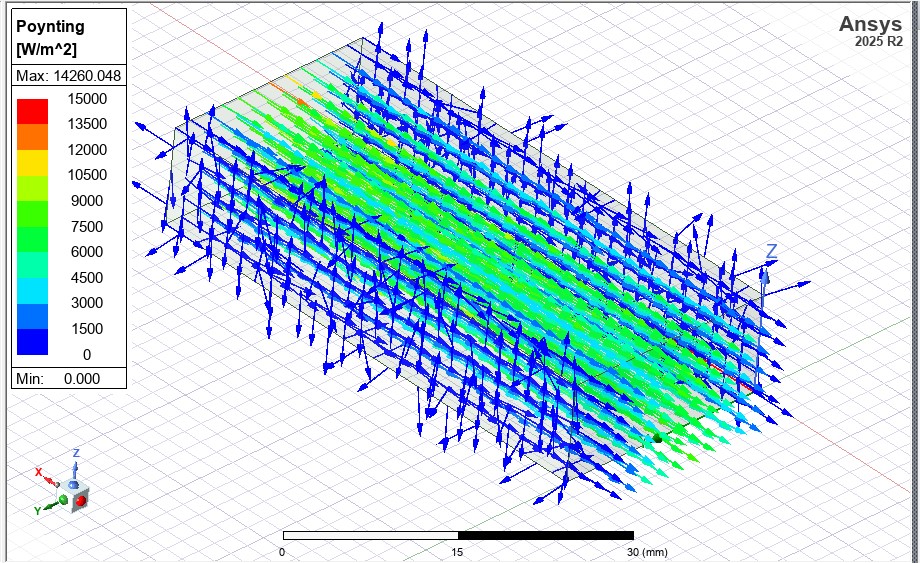Click the black segment of the scale bar
Screen dimensions: 920x563
point(545,536)
